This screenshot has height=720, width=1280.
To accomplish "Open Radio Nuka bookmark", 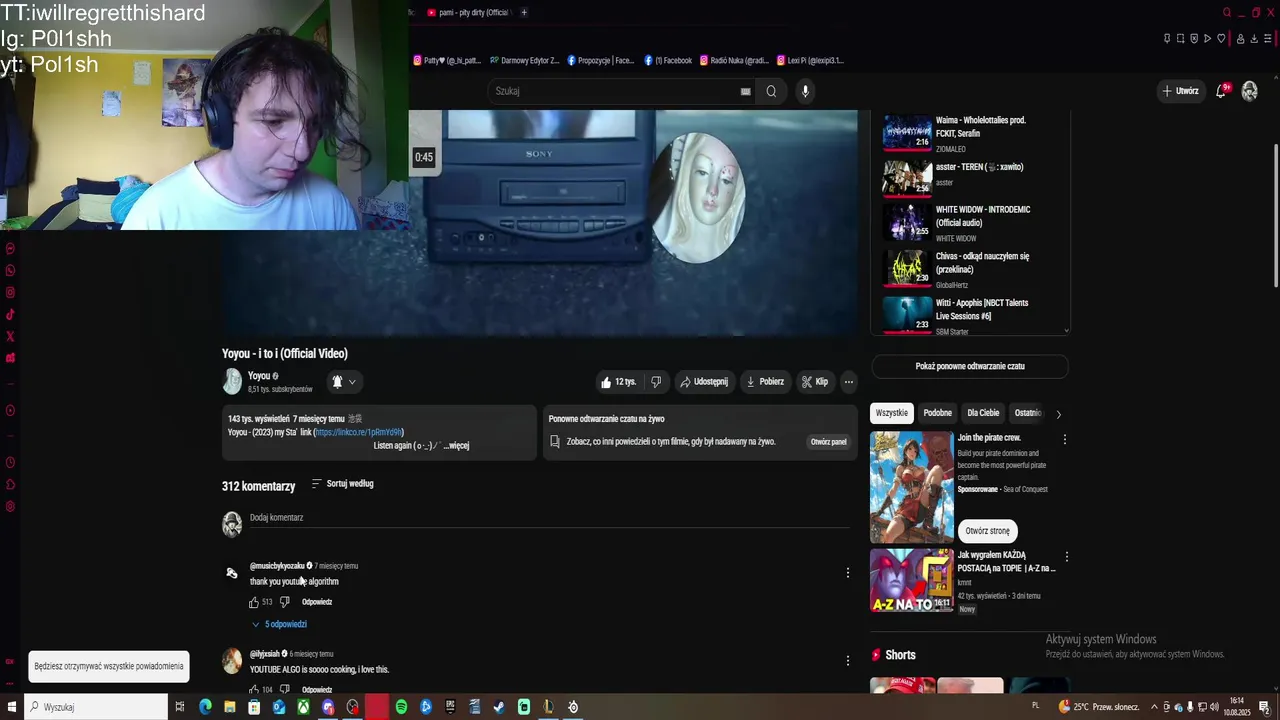I will point(734,60).
